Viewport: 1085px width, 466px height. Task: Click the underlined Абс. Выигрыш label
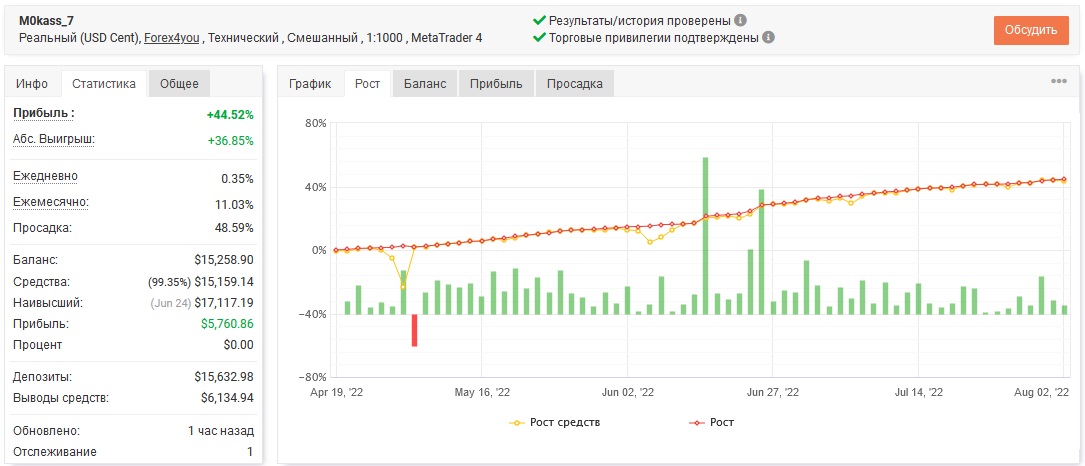tap(53, 139)
